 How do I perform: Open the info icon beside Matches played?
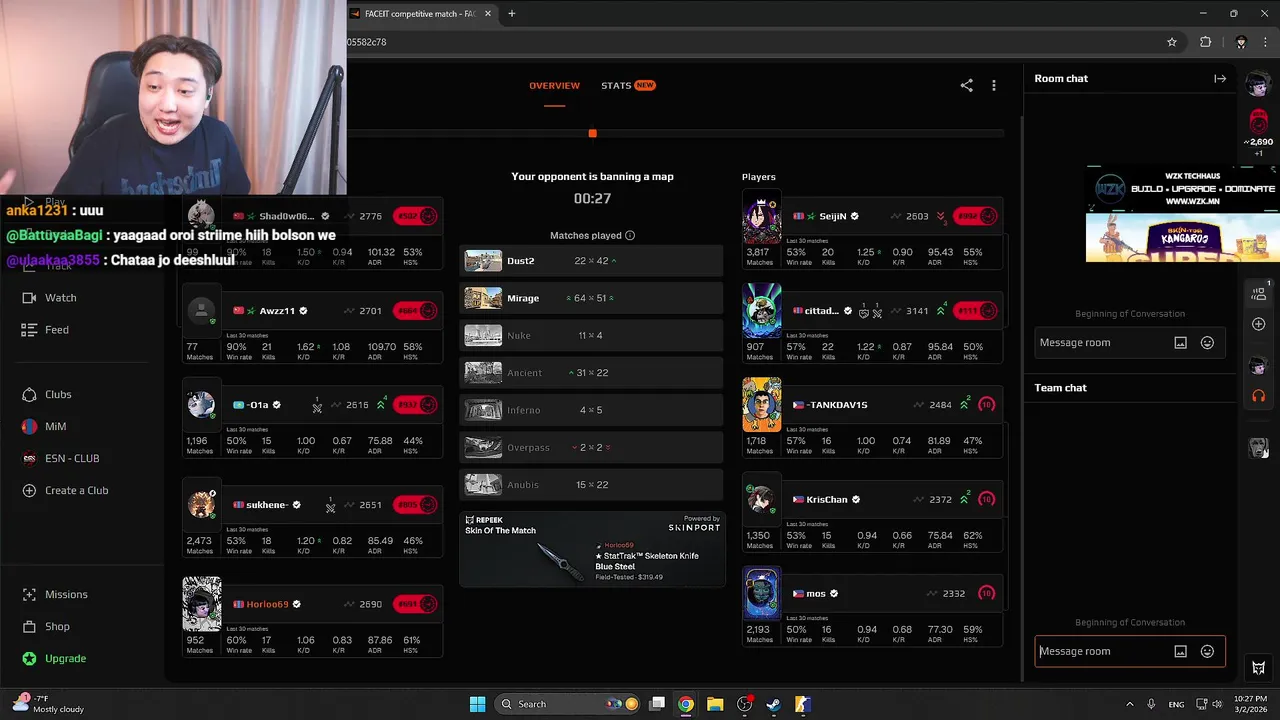tap(630, 236)
